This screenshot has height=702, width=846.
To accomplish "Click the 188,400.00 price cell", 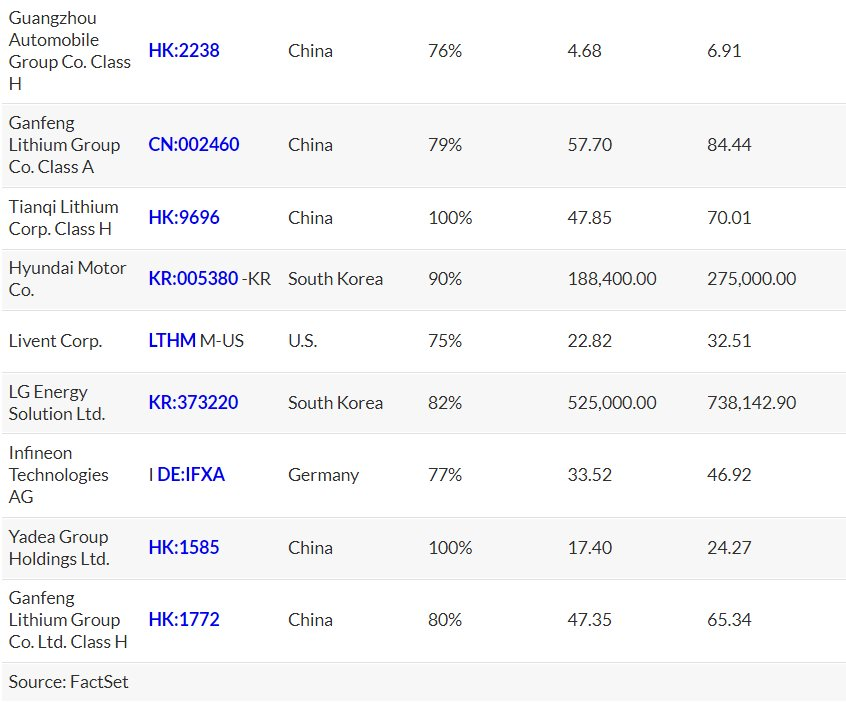I will point(612,279).
